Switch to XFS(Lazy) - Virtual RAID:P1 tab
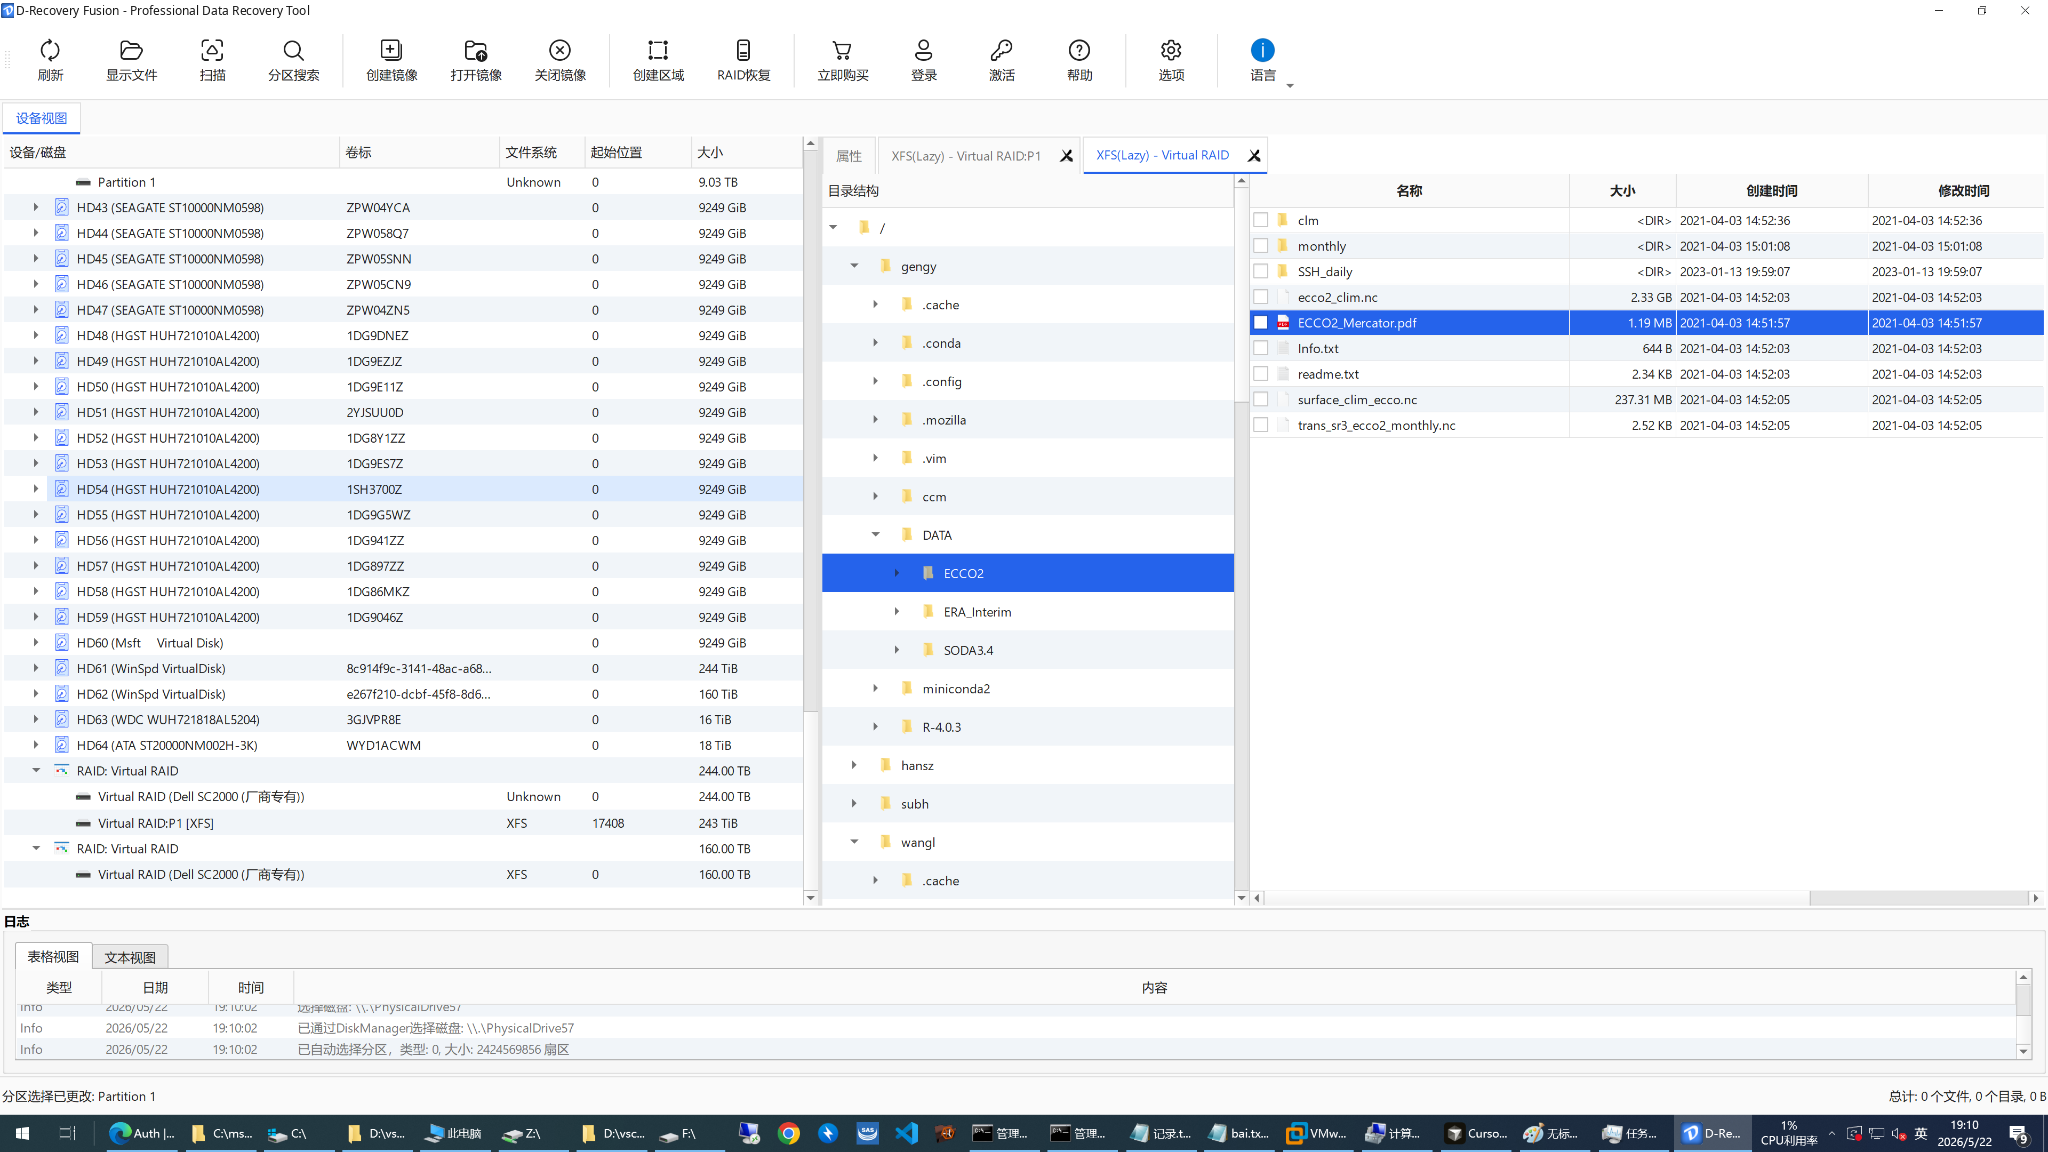 966,156
